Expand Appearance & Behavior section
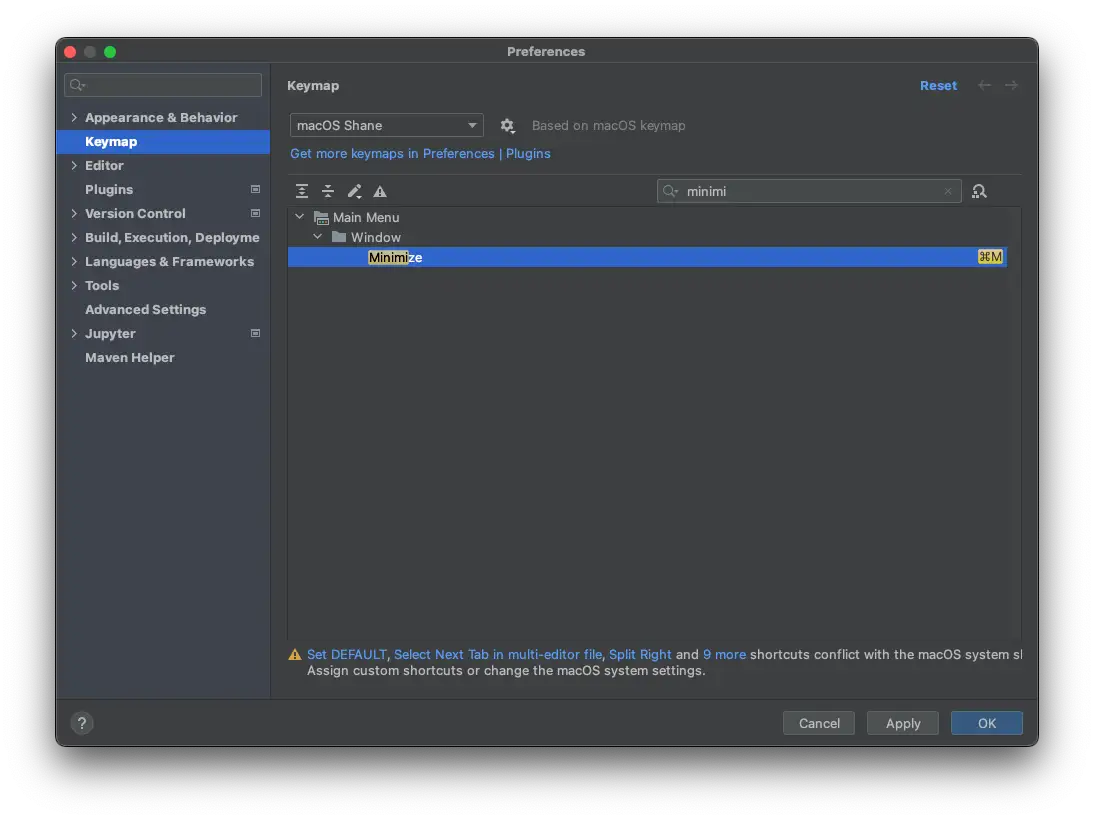1094x820 pixels. (74, 117)
